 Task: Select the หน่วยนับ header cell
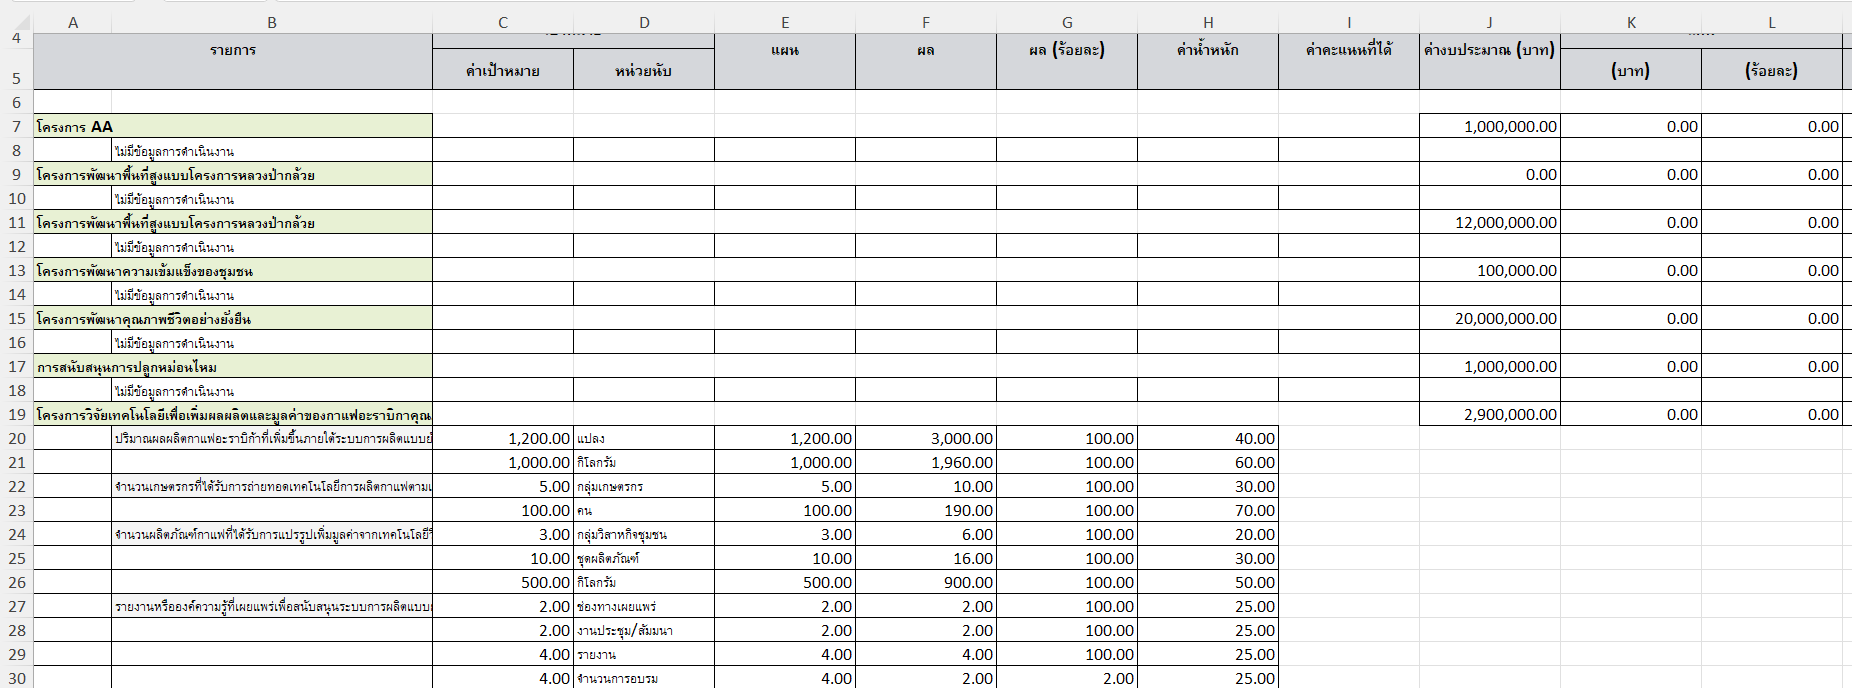643,70
